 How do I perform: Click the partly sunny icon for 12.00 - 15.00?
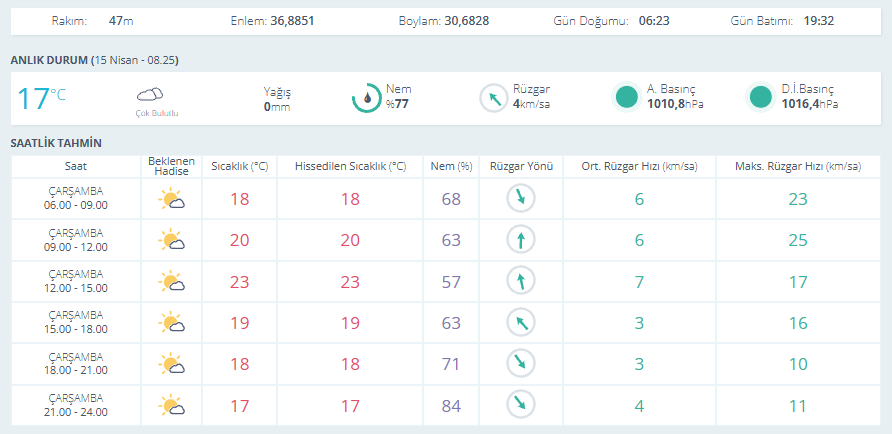(172, 282)
